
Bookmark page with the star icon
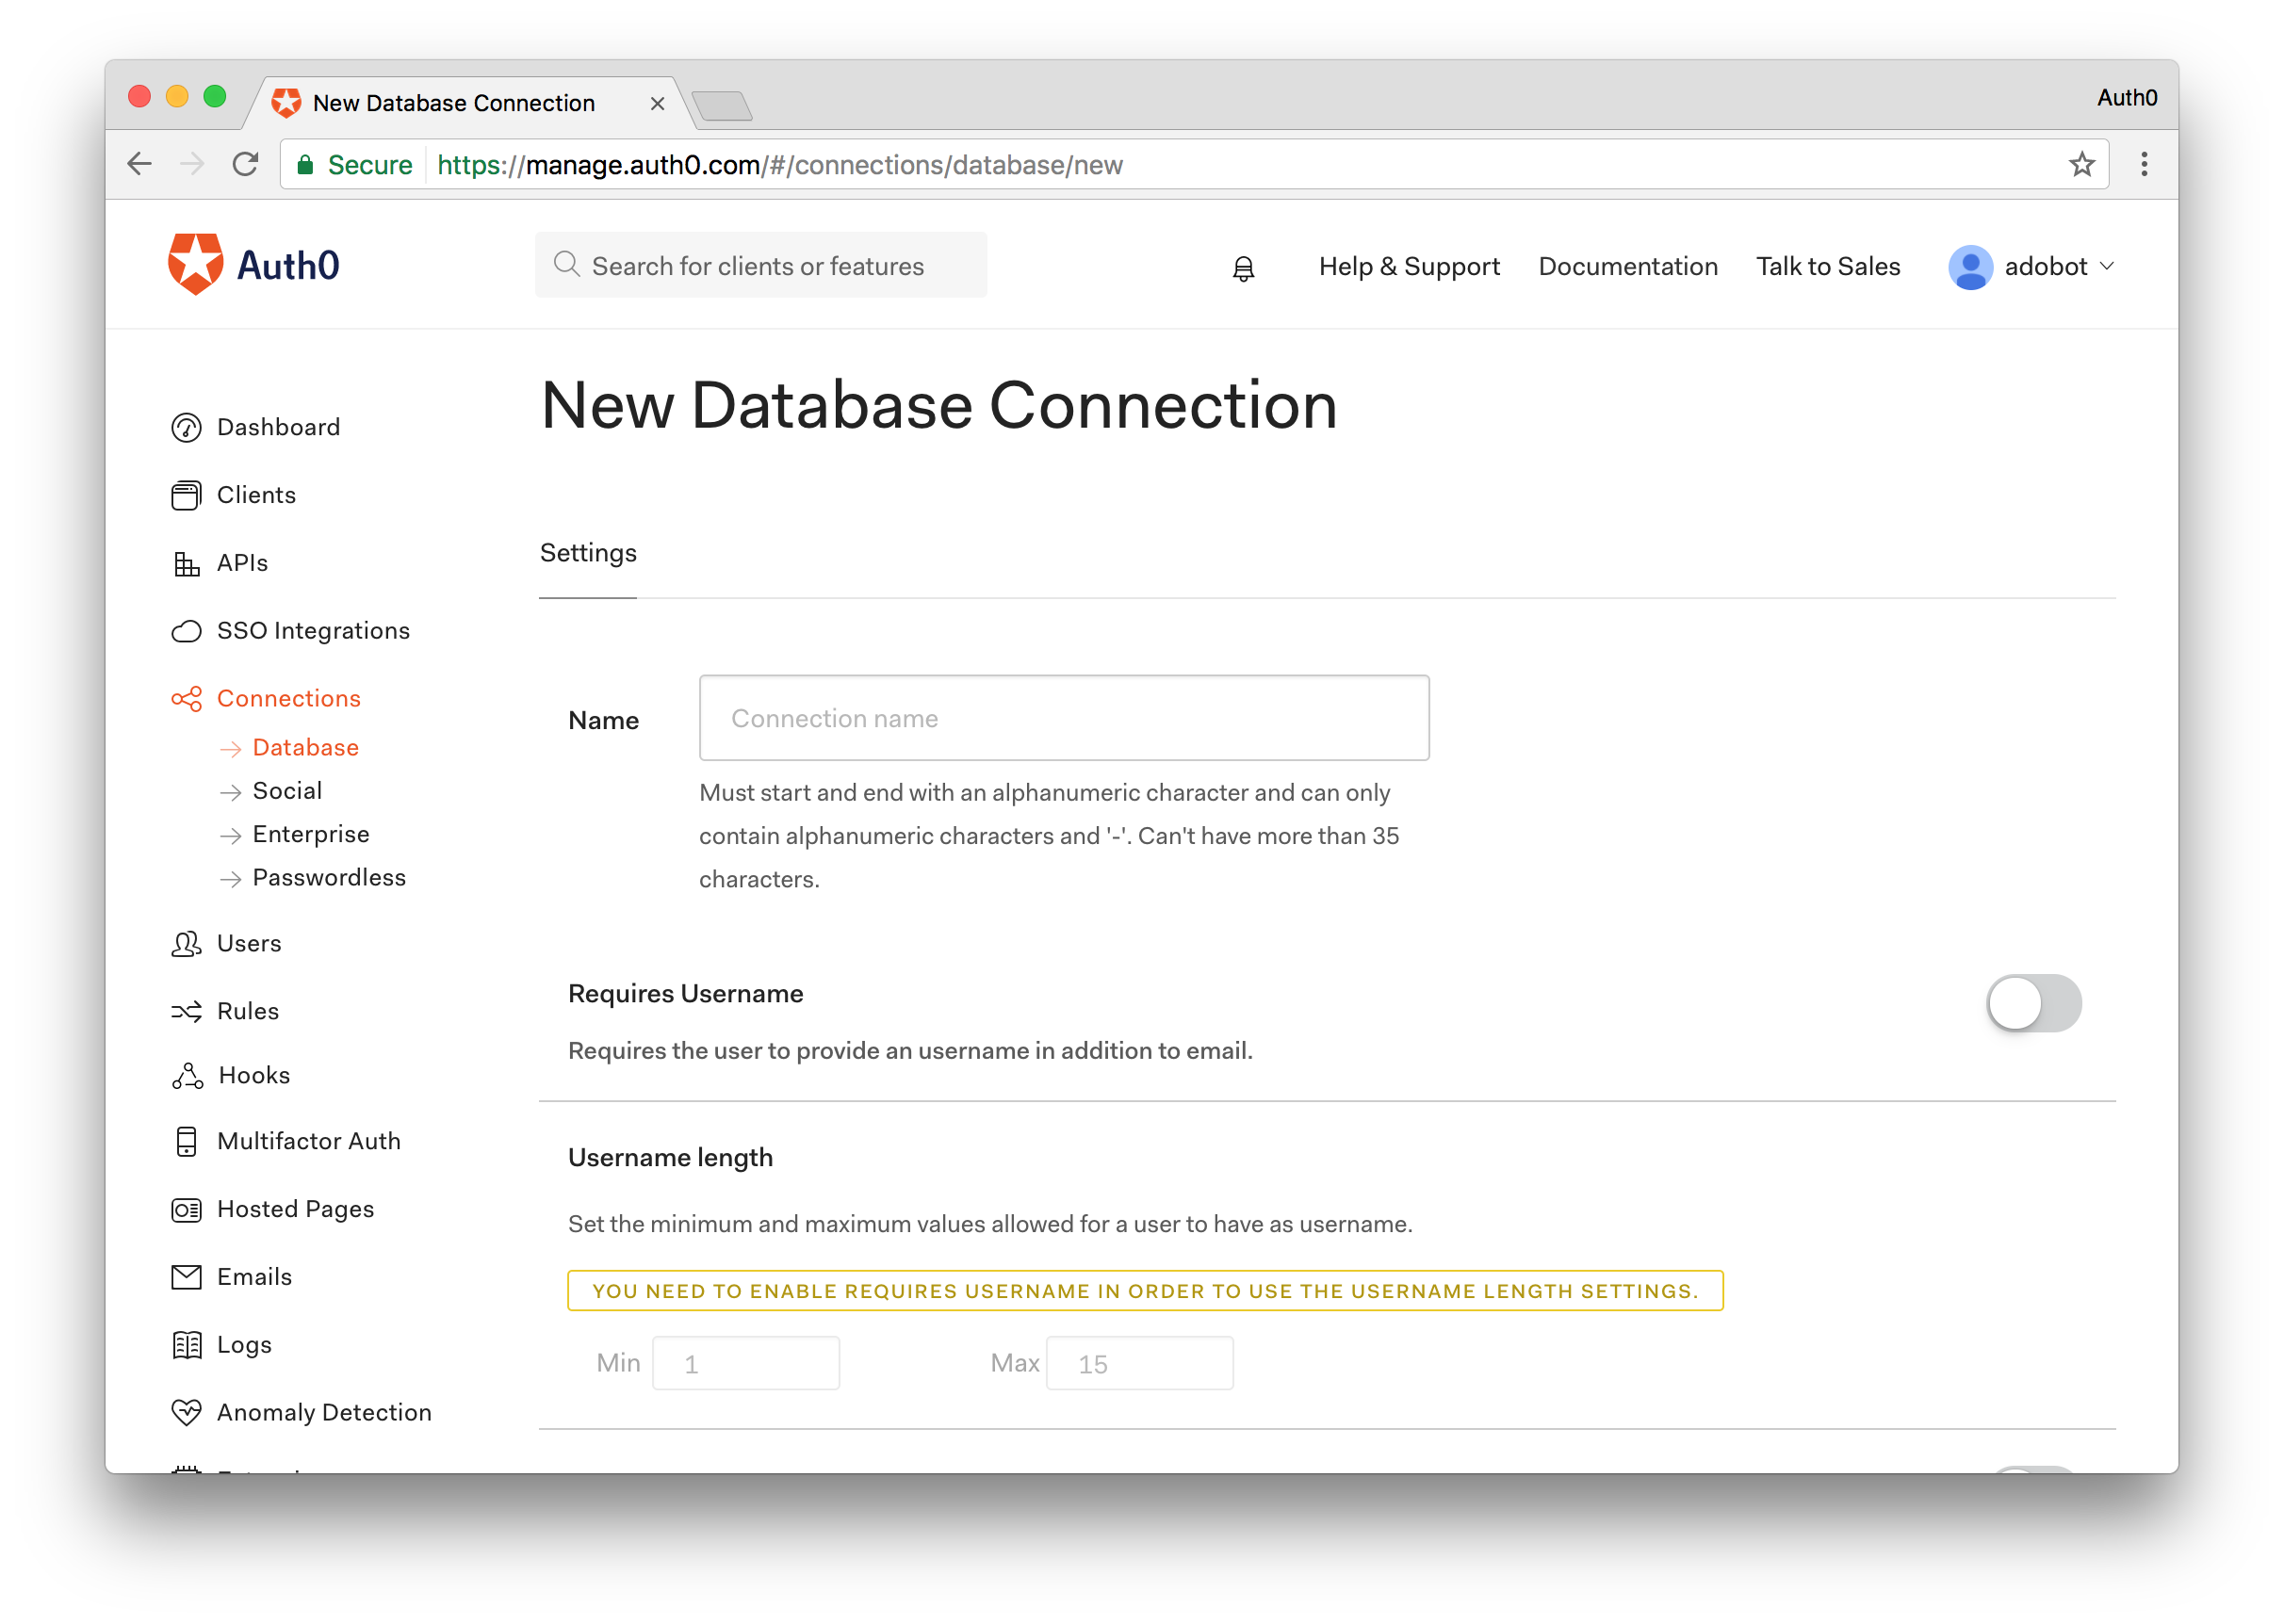(2082, 165)
